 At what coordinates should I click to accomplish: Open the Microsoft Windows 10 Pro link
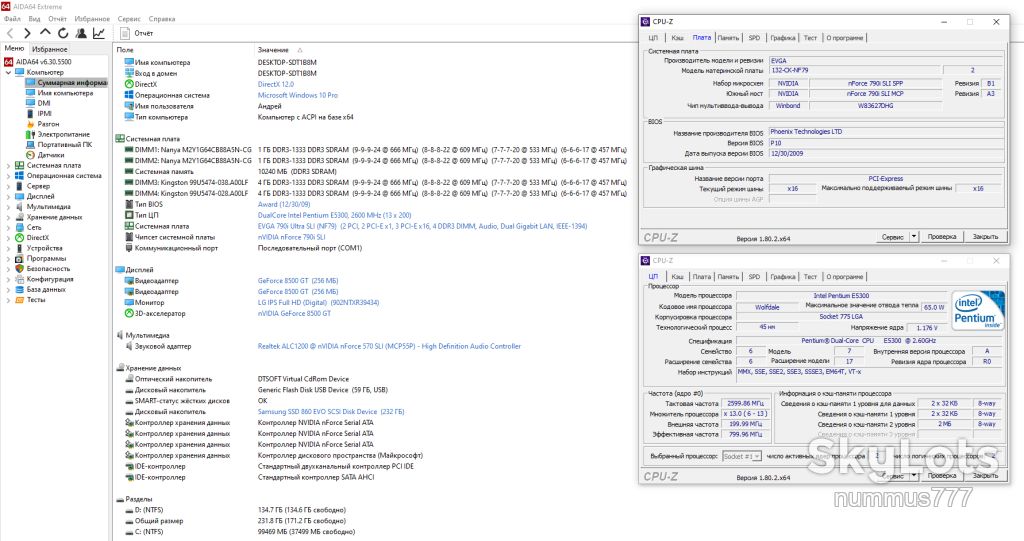click(298, 95)
